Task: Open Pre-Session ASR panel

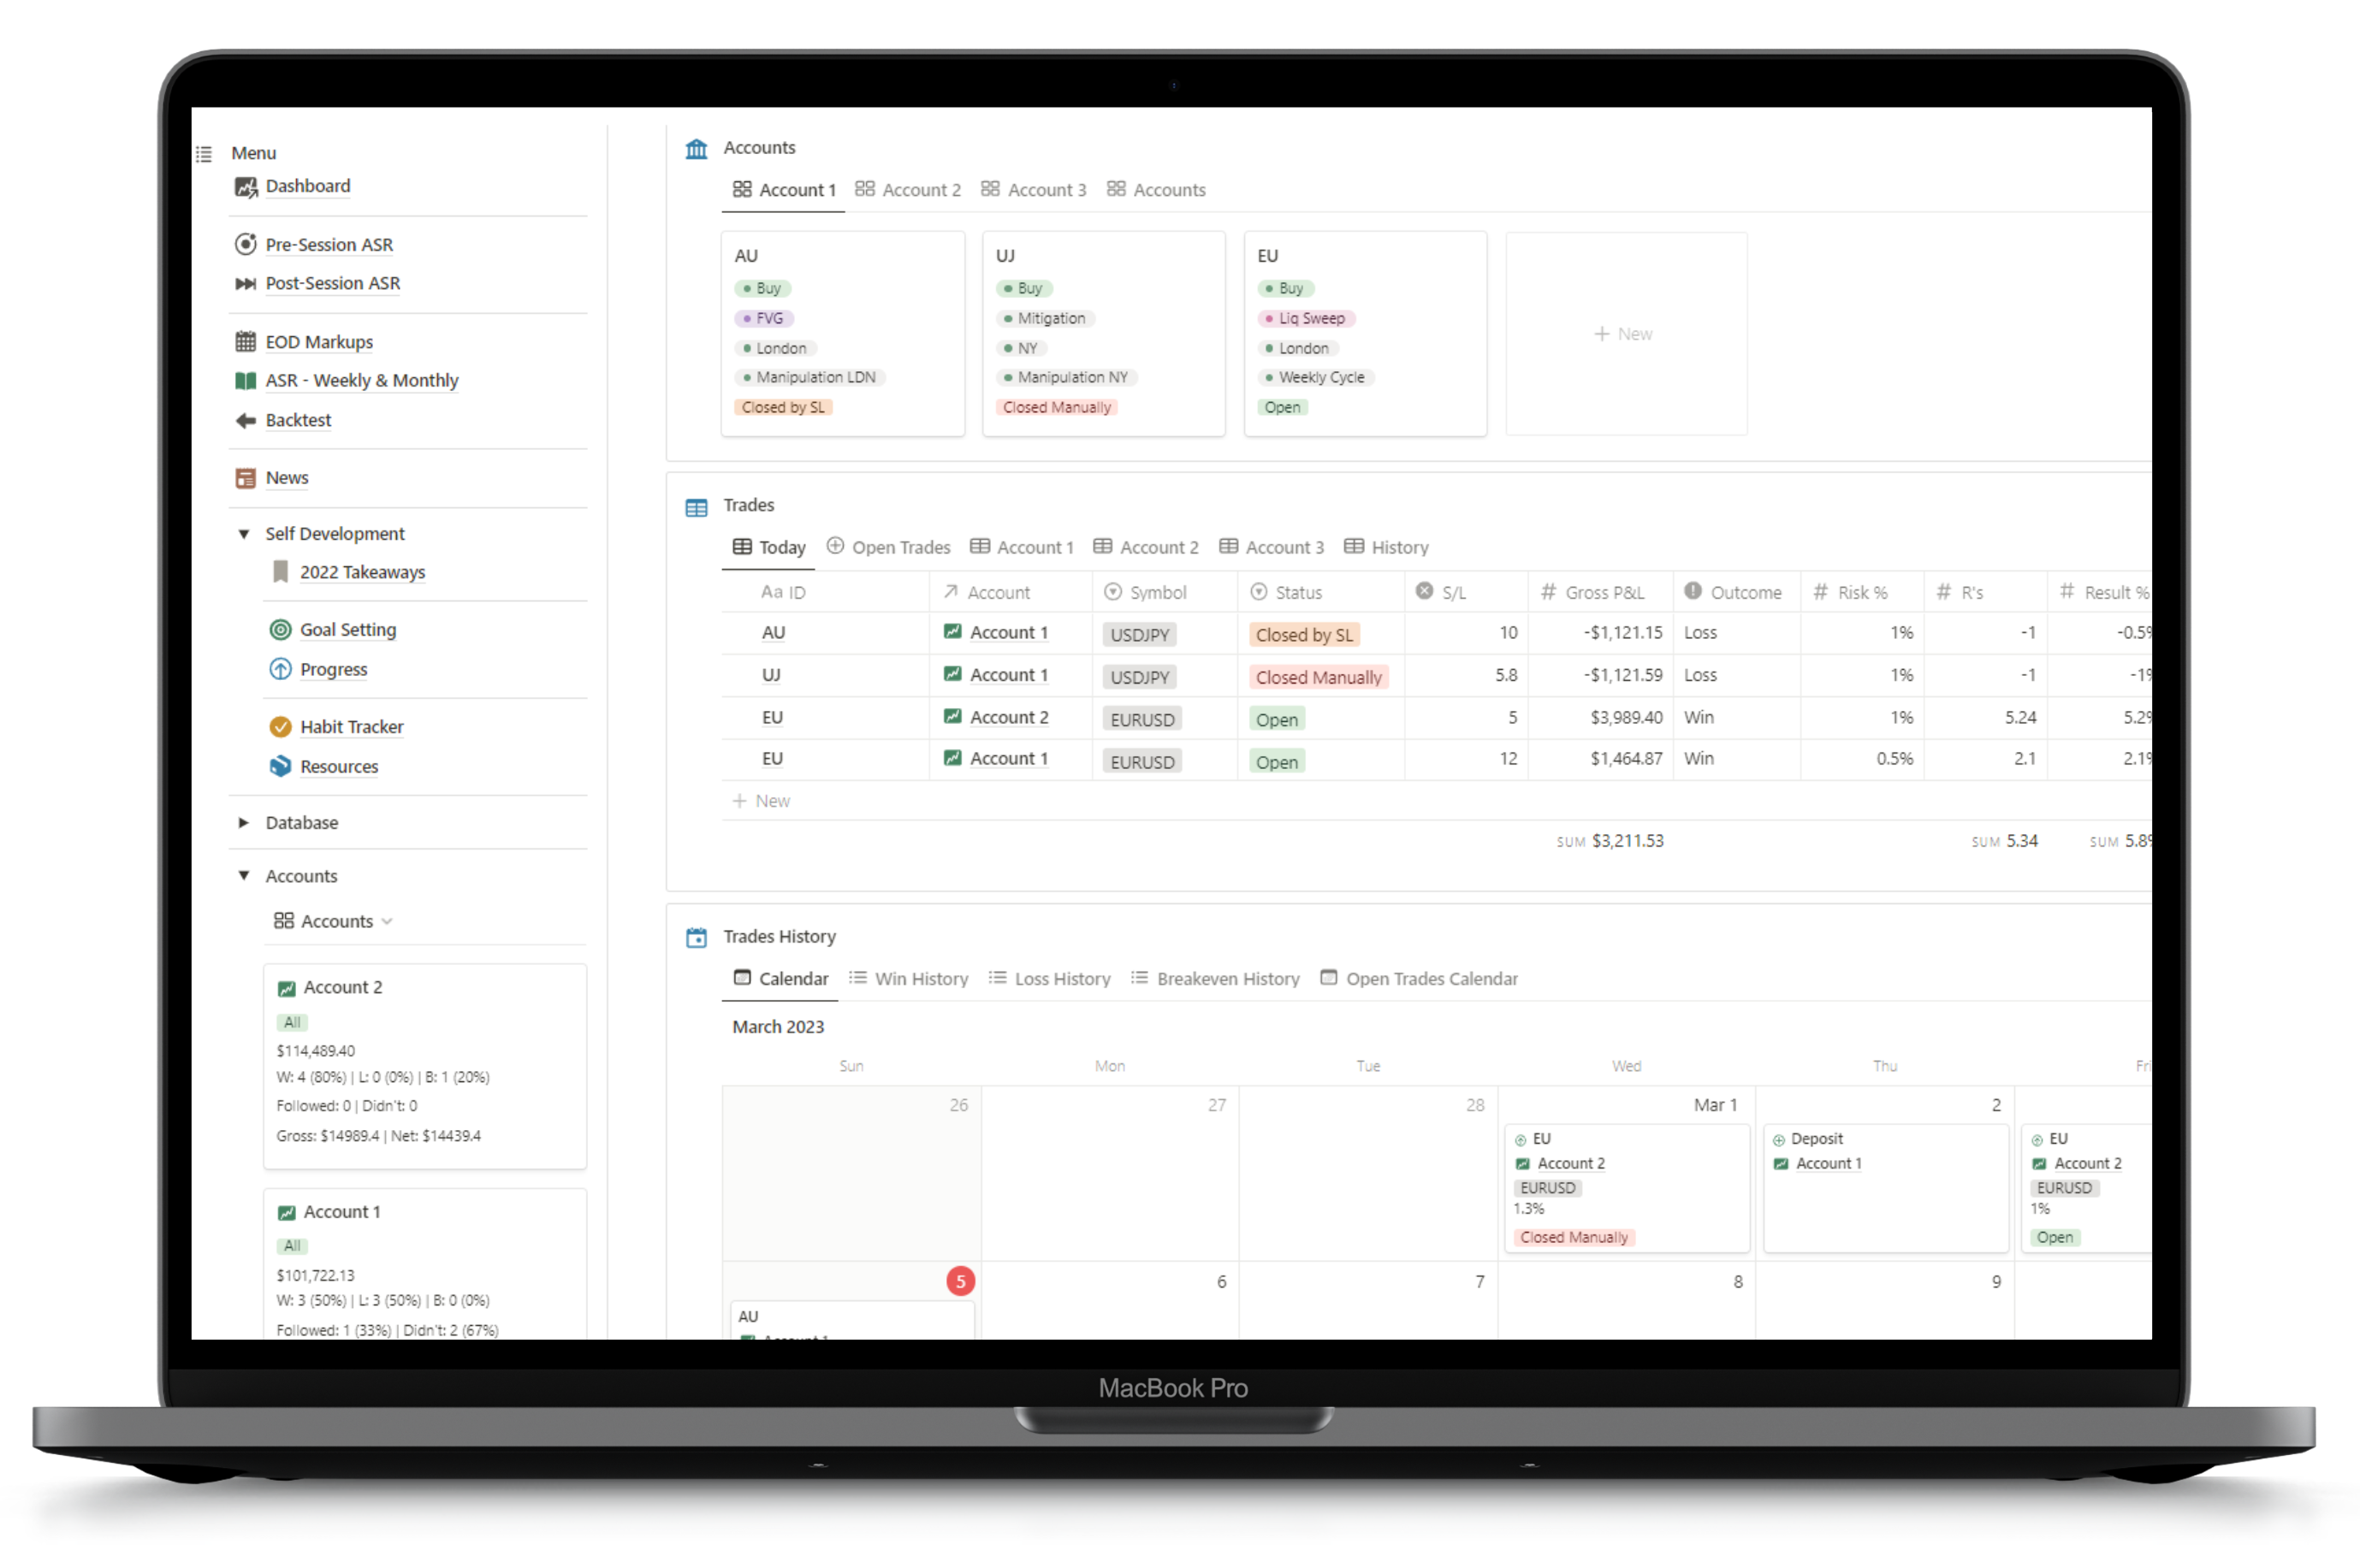Action: [x=328, y=243]
